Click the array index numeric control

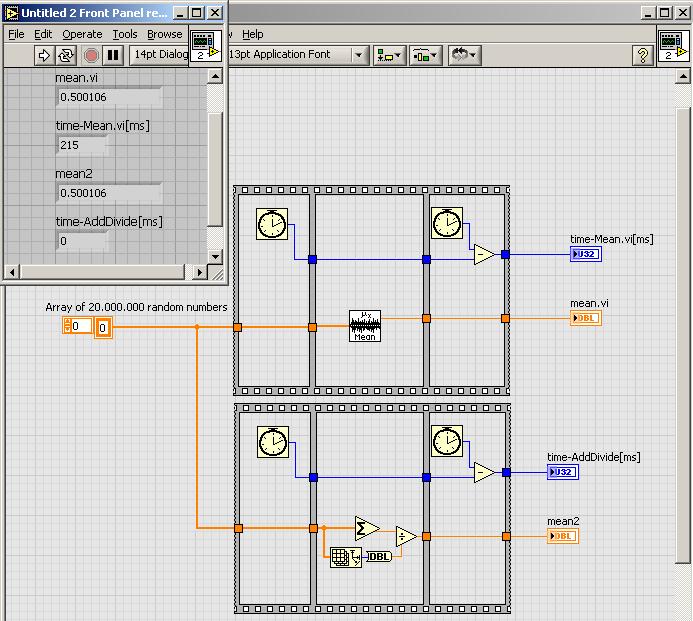pyautogui.click(x=80, y=326)
